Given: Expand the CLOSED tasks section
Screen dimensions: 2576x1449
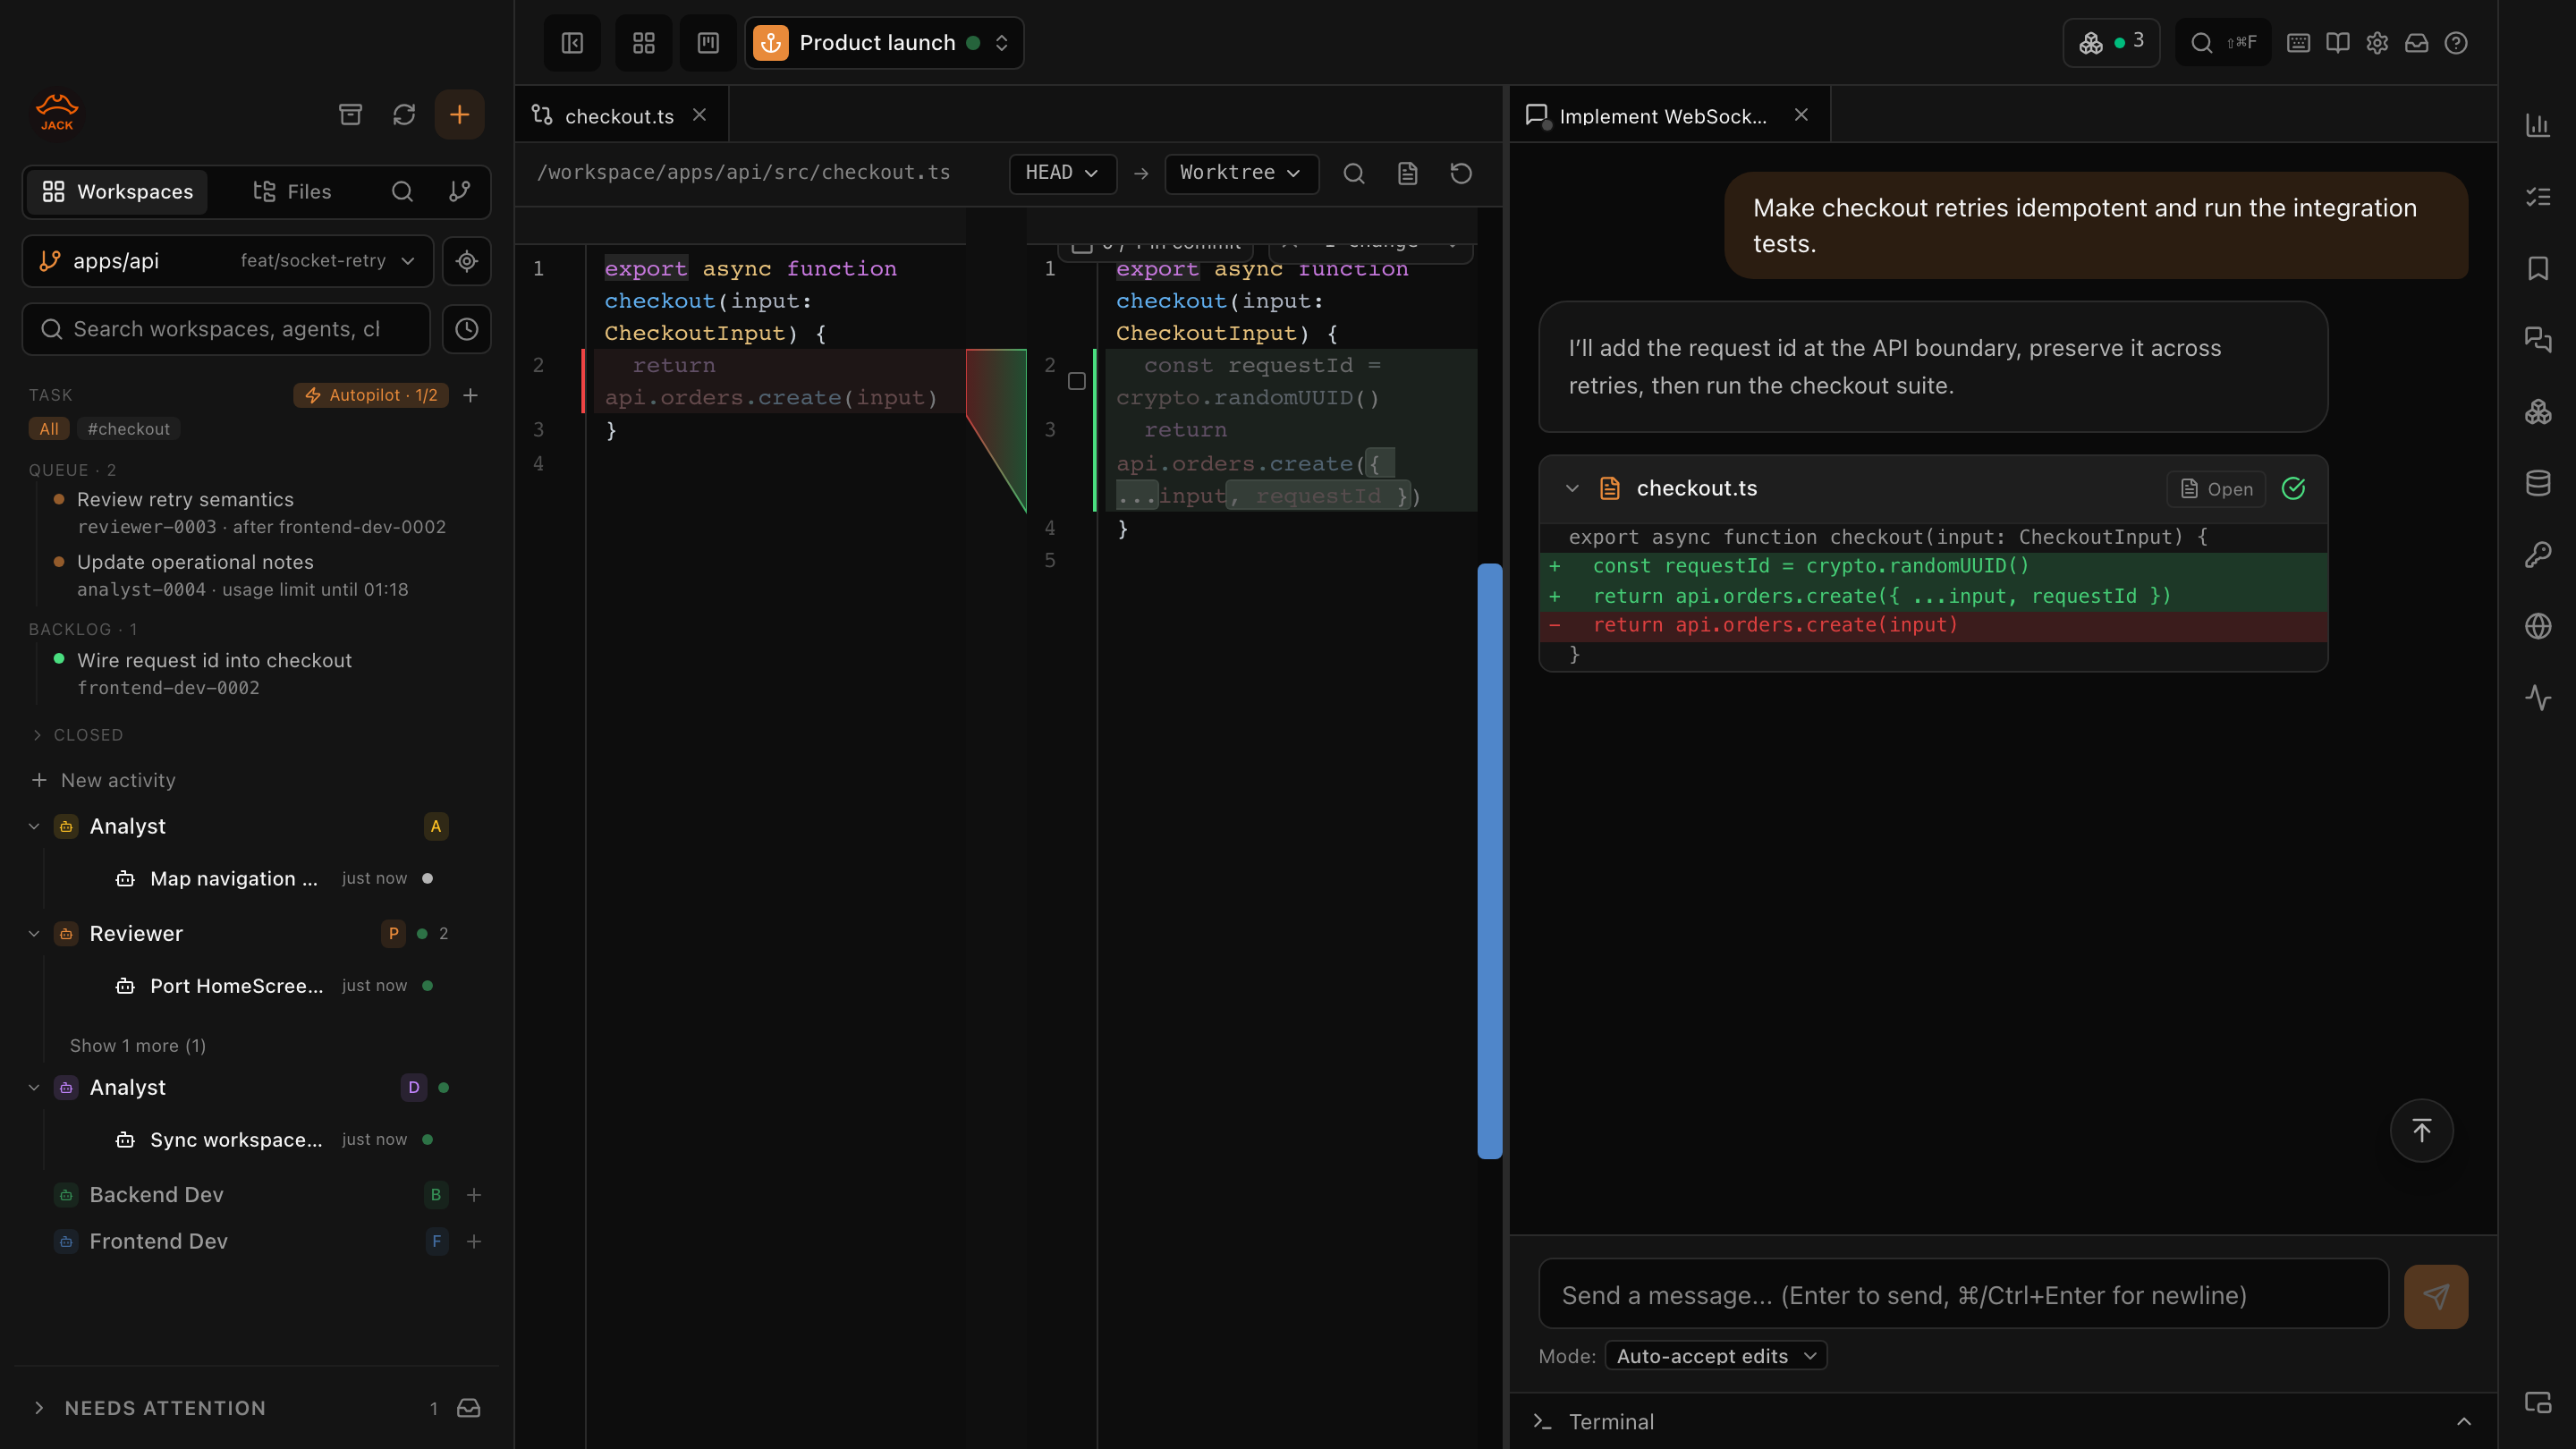Looking at the screenshot, I should pyautogui.click(x=78, y=735).
